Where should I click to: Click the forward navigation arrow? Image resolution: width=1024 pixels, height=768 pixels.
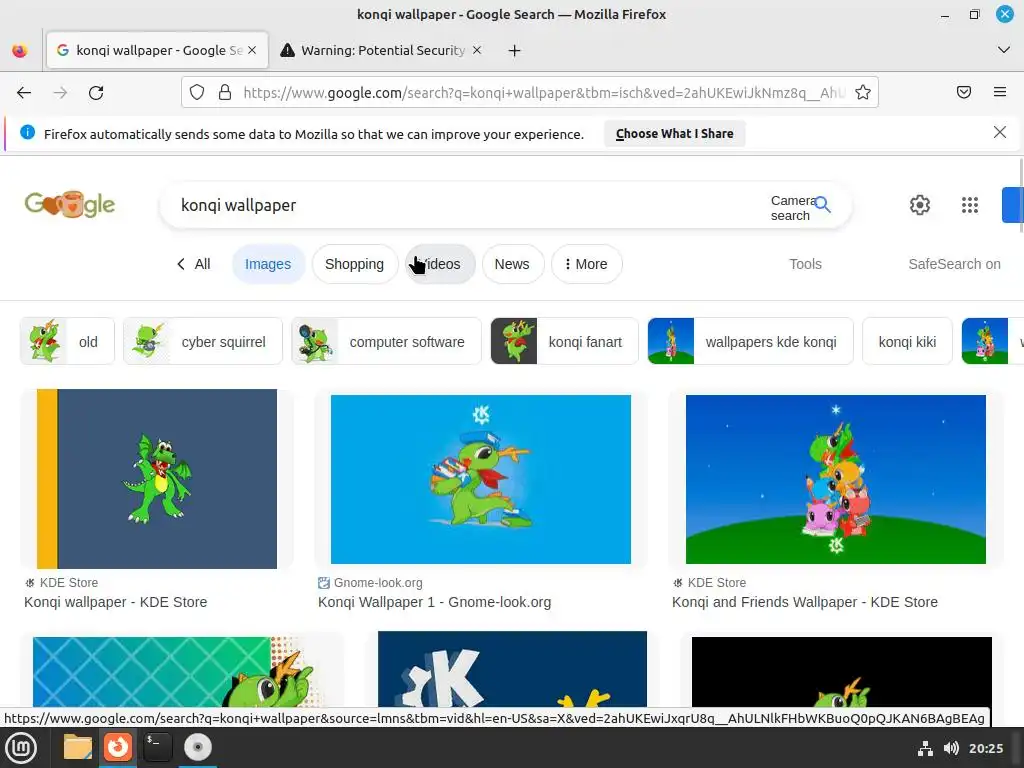pyautogui.click(x=60, y=93)
